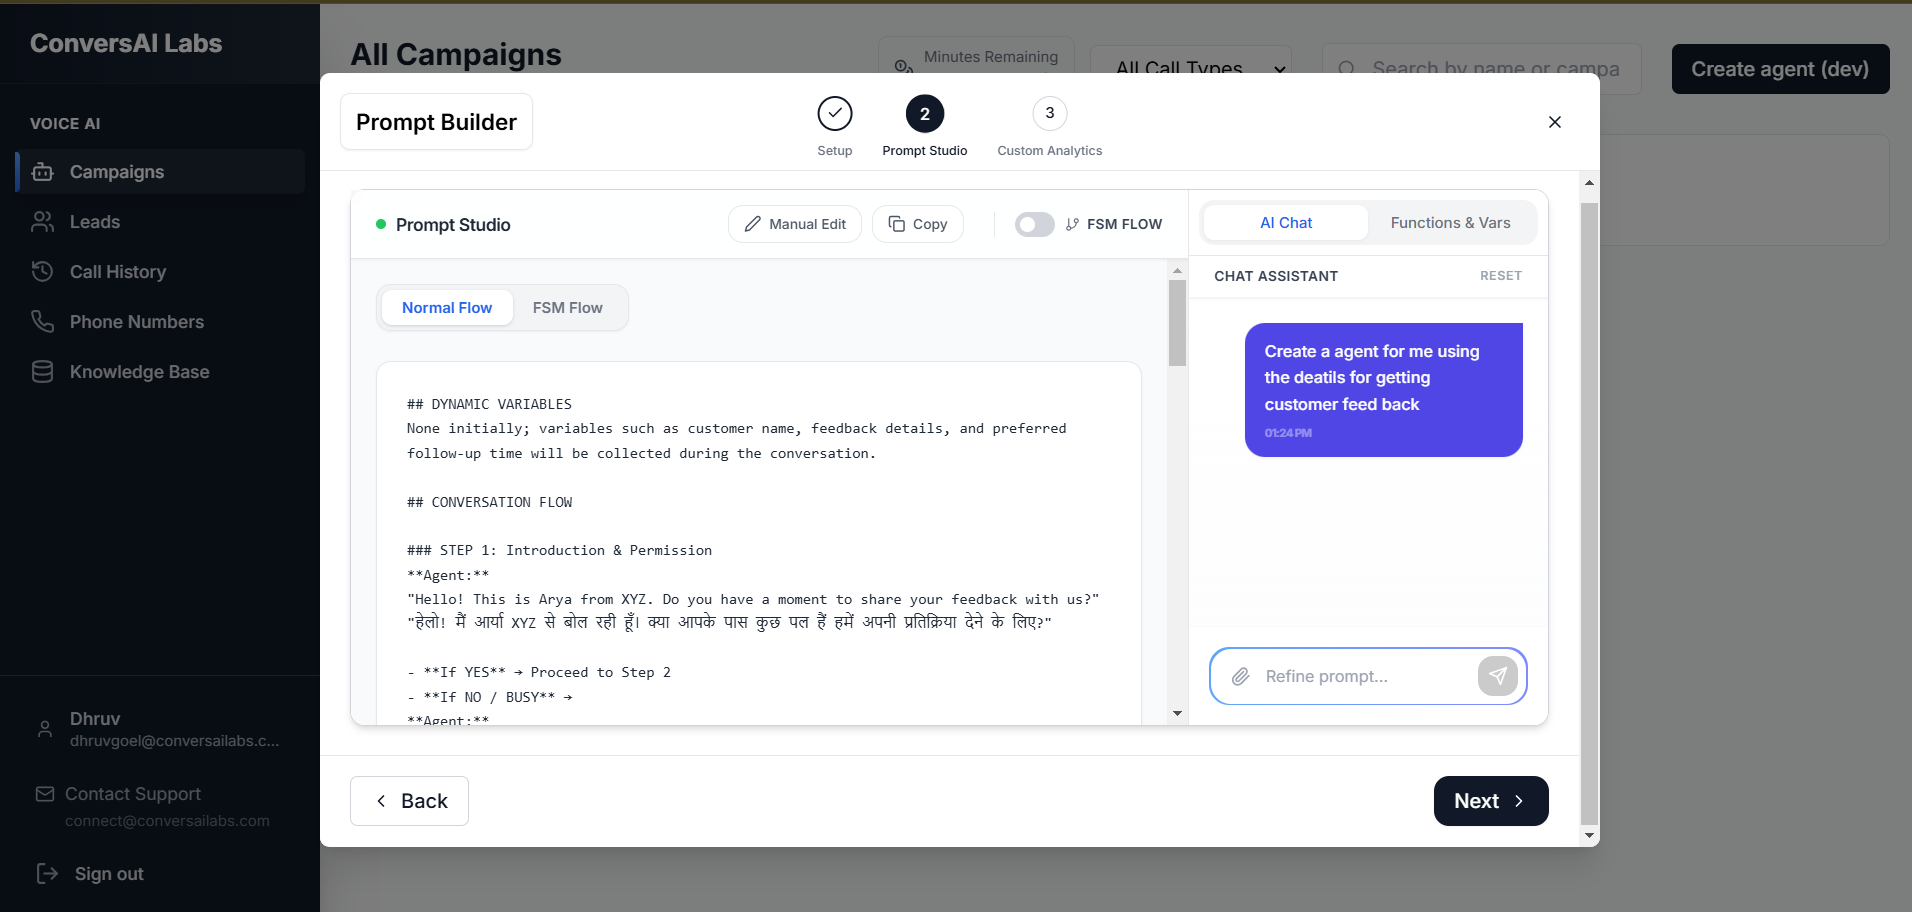Open Leads from the sidebar icon

coord(42,222)
